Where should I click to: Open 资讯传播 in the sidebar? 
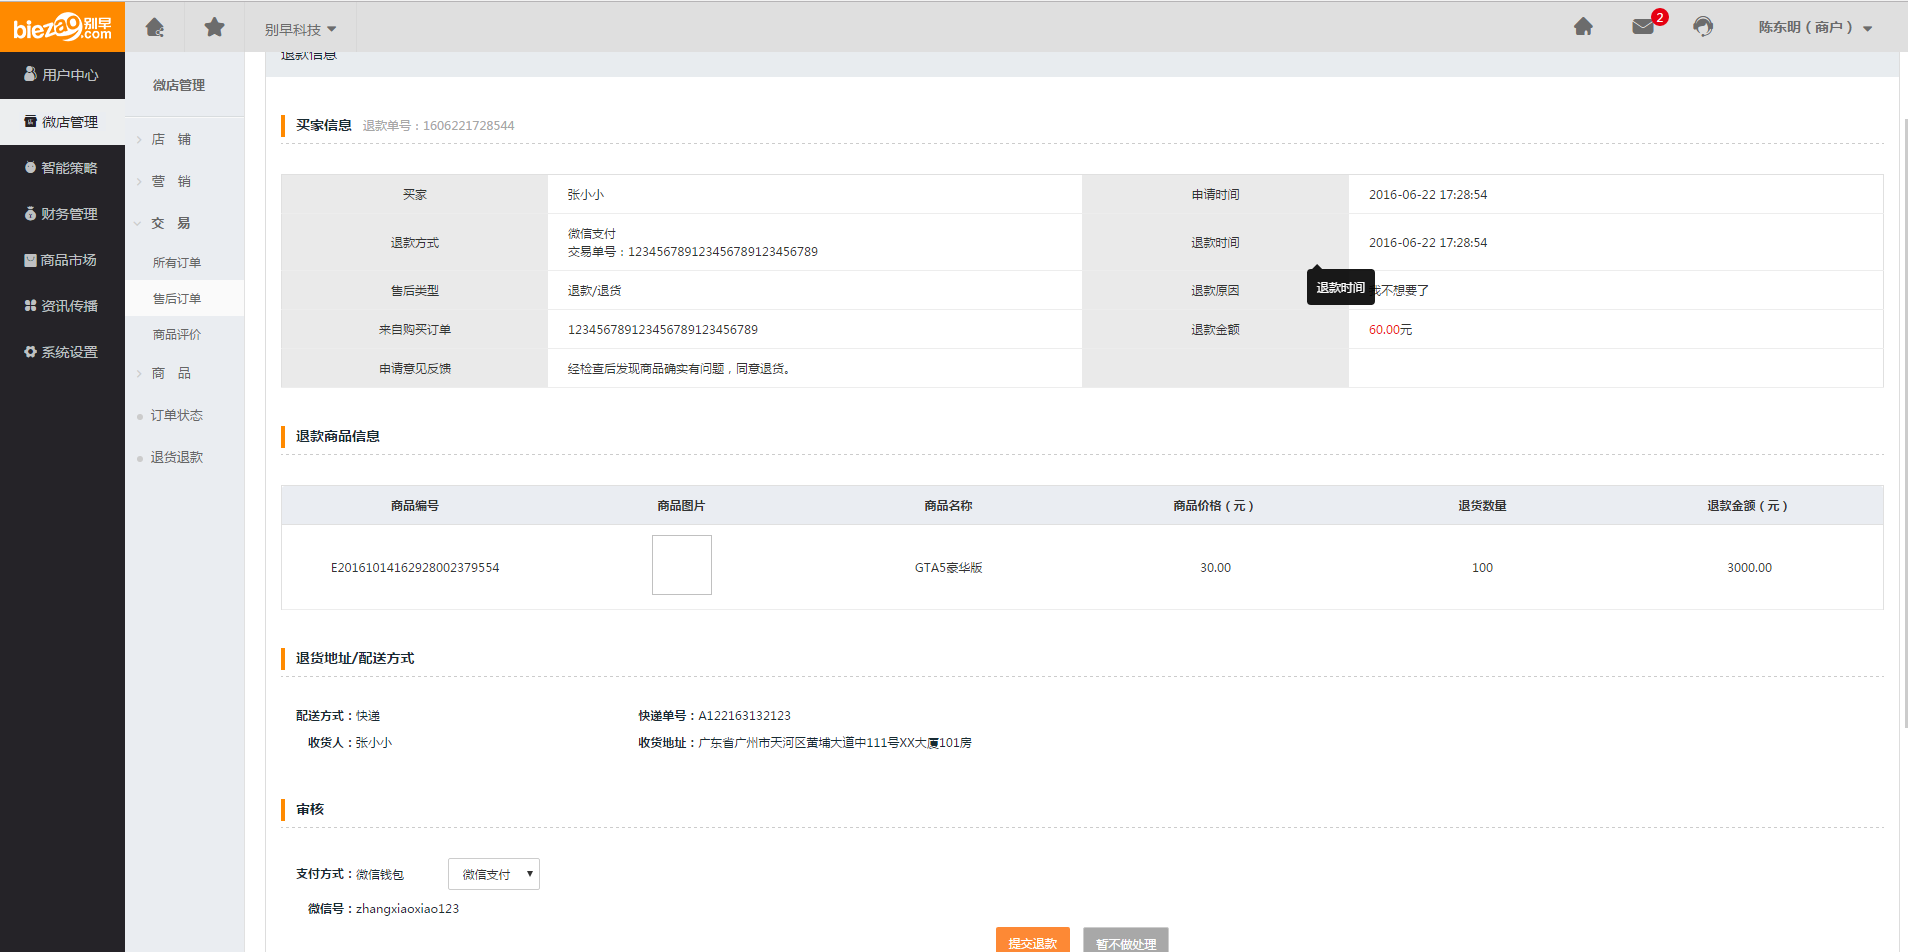(62, 306)
